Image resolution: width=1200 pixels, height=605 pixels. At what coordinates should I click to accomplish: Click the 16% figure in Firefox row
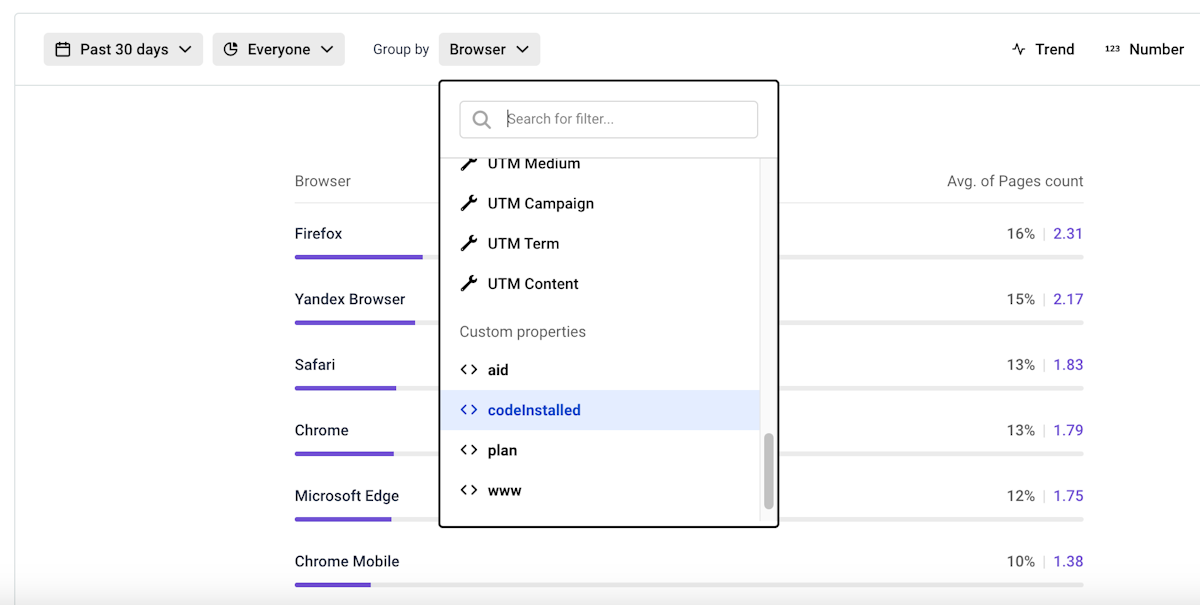tap(1021, 233)
